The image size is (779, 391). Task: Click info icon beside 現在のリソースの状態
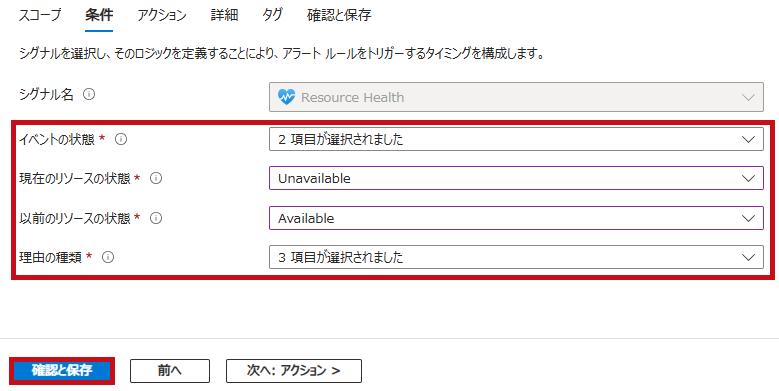156,178
